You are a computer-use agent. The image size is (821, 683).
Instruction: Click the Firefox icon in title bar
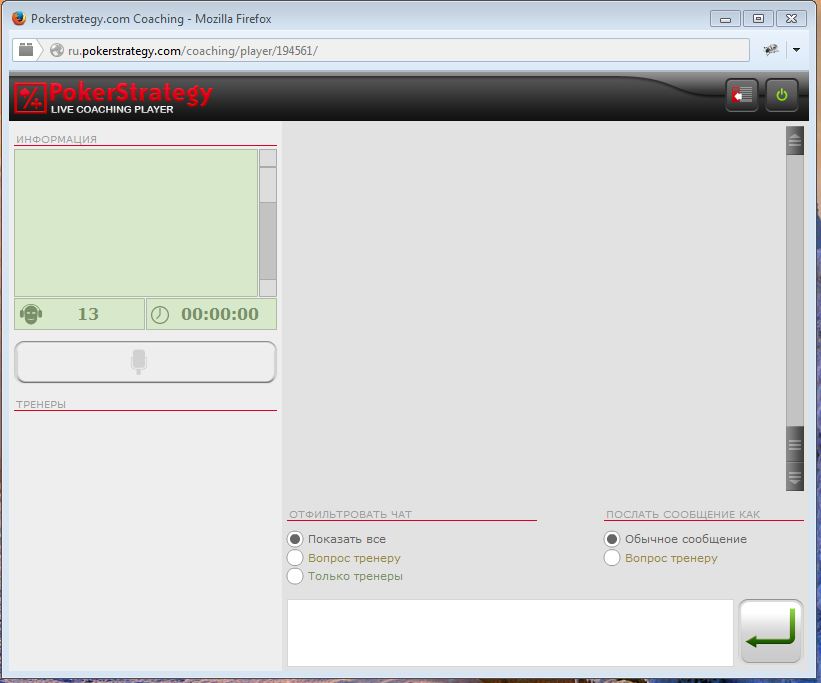[x=19, y=18]
